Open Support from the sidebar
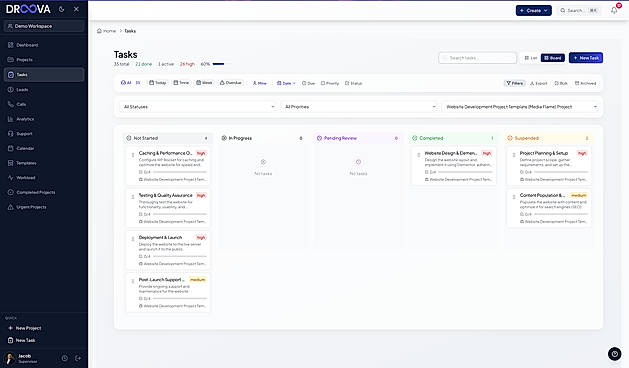 [x=44, y=134]
